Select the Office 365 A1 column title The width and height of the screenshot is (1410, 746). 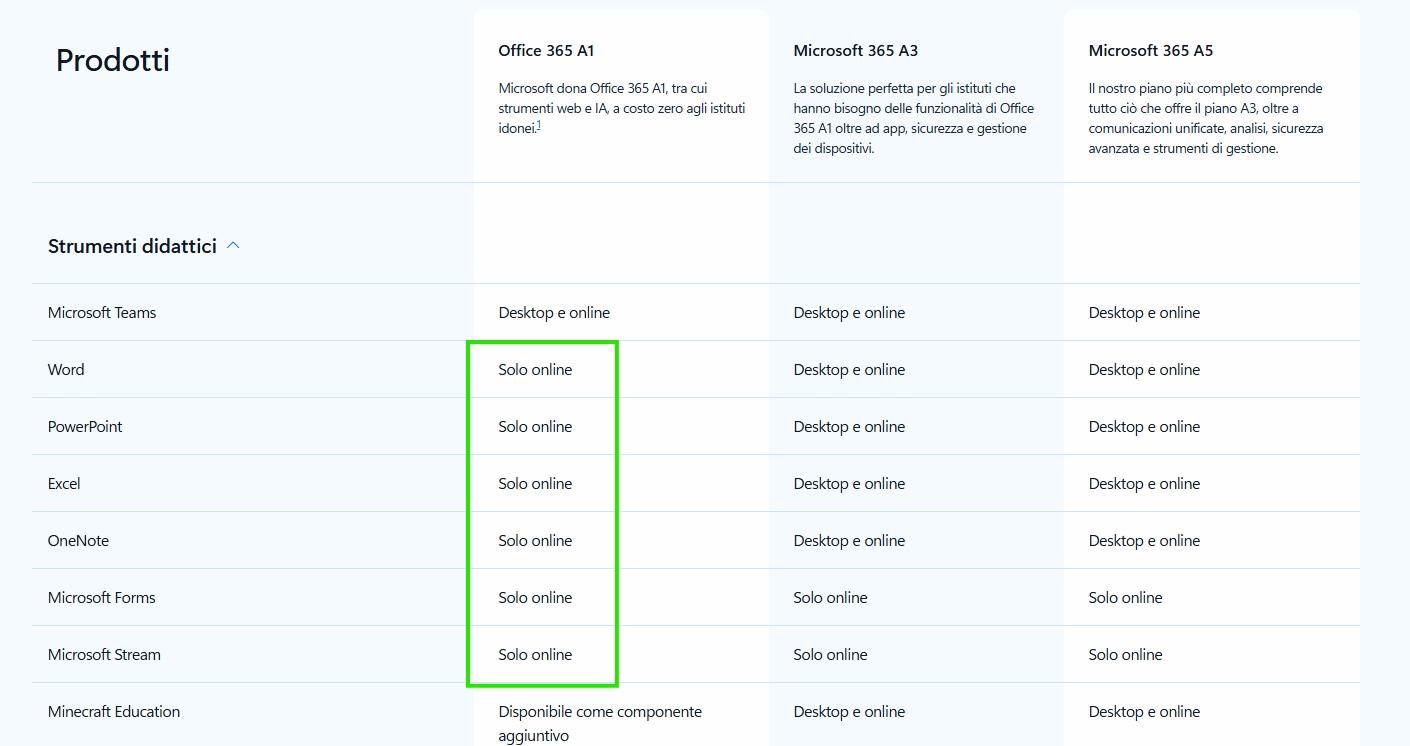click(547, 50)
